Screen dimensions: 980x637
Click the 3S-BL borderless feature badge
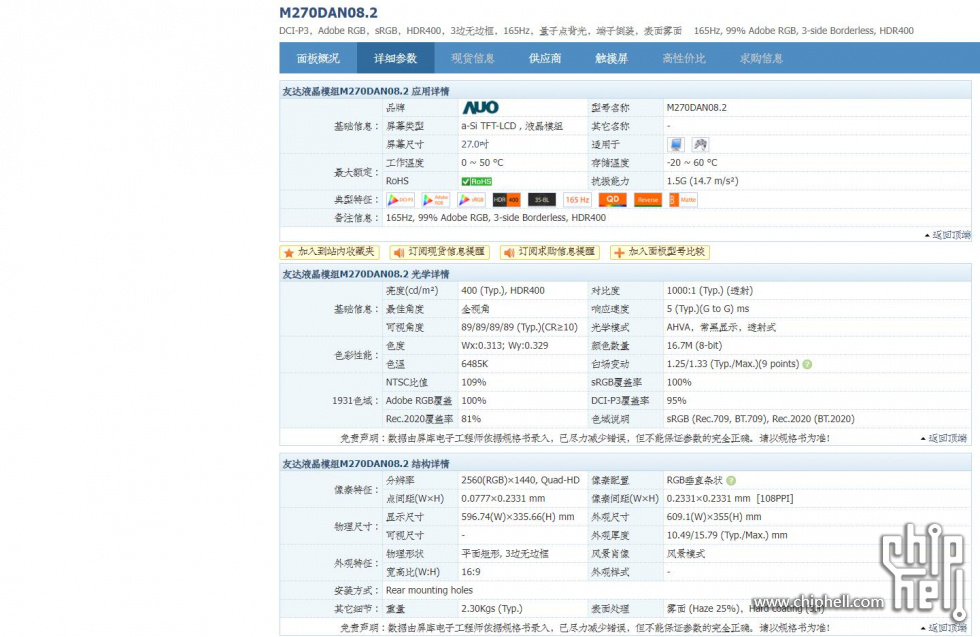542,199
